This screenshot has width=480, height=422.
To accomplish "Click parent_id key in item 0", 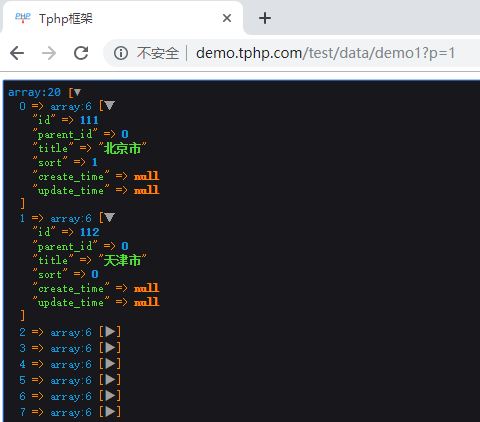I will click(65, 134).
